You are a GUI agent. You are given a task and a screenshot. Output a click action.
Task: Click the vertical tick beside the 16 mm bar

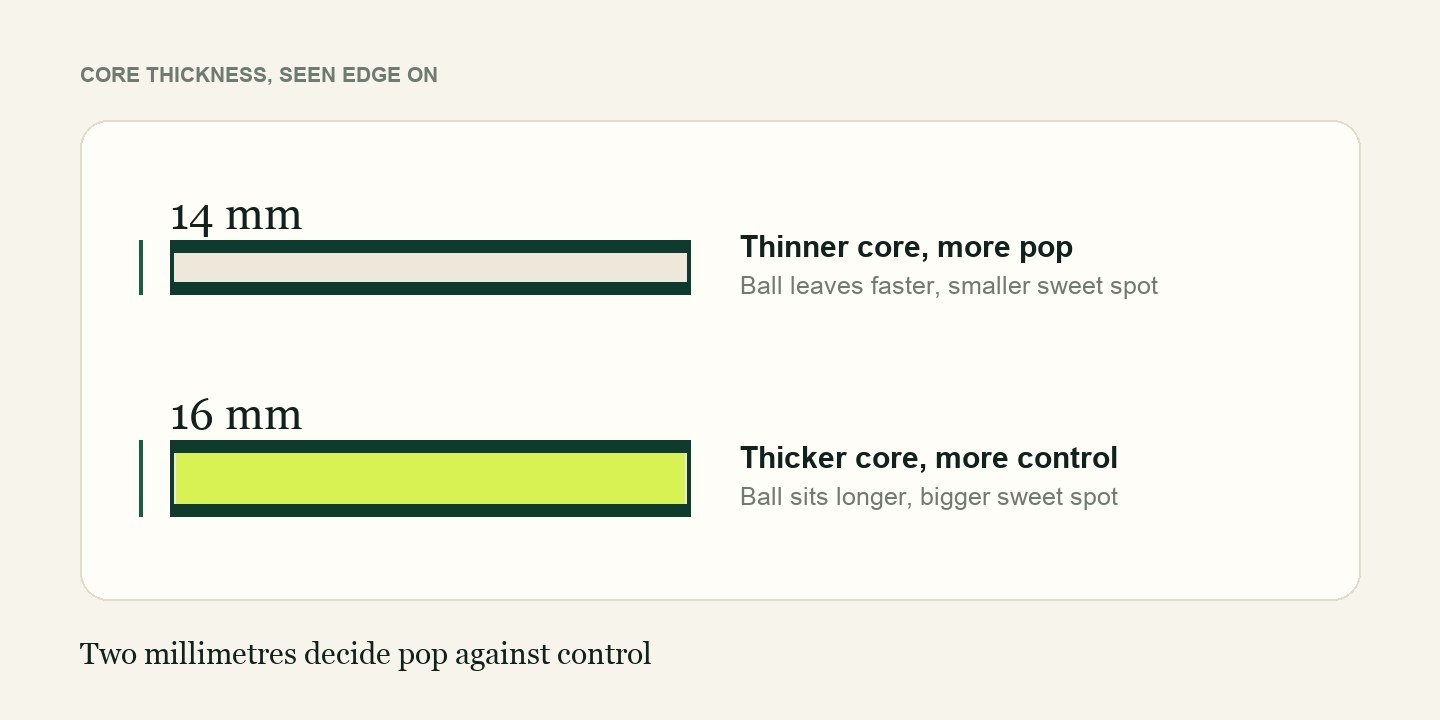pos(140,478)
